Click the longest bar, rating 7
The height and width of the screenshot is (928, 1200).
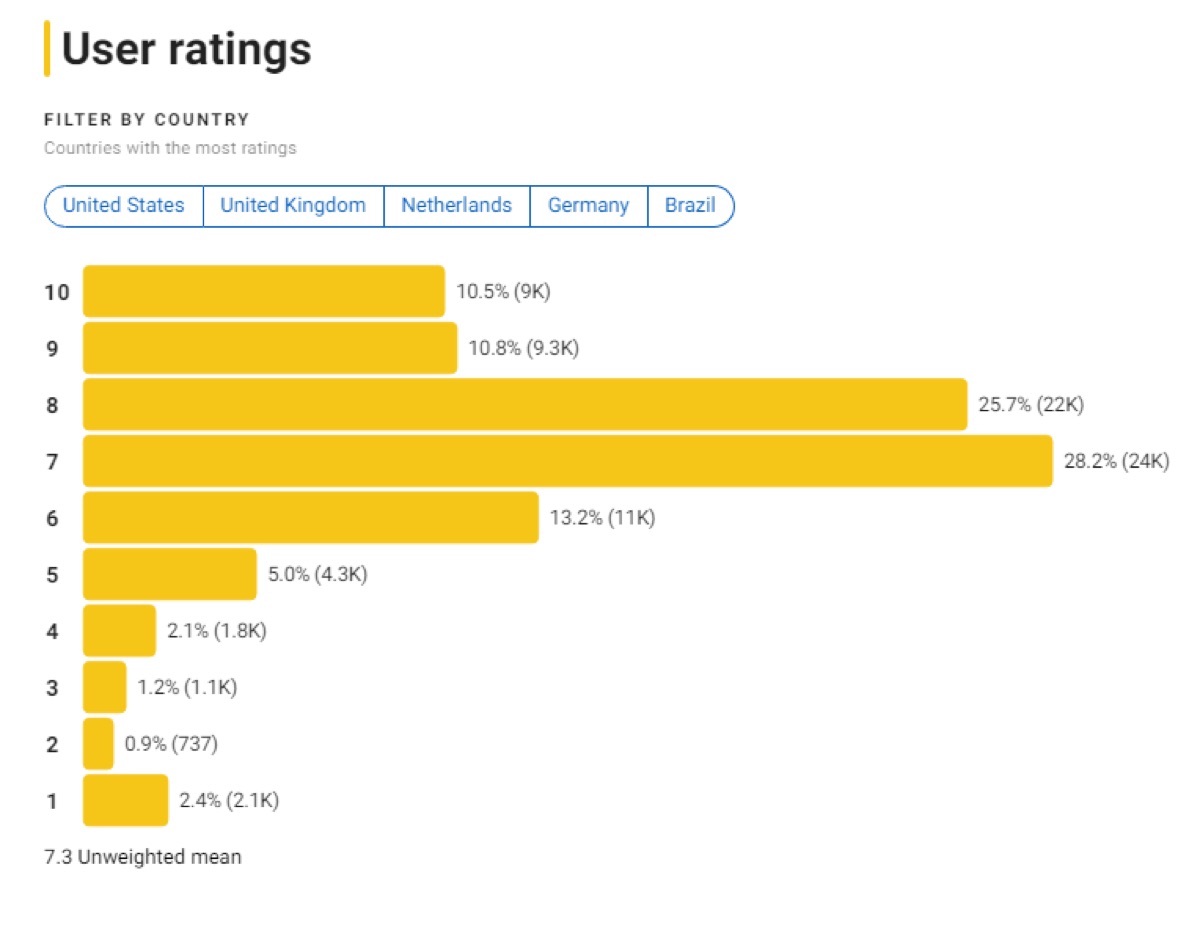560,461
